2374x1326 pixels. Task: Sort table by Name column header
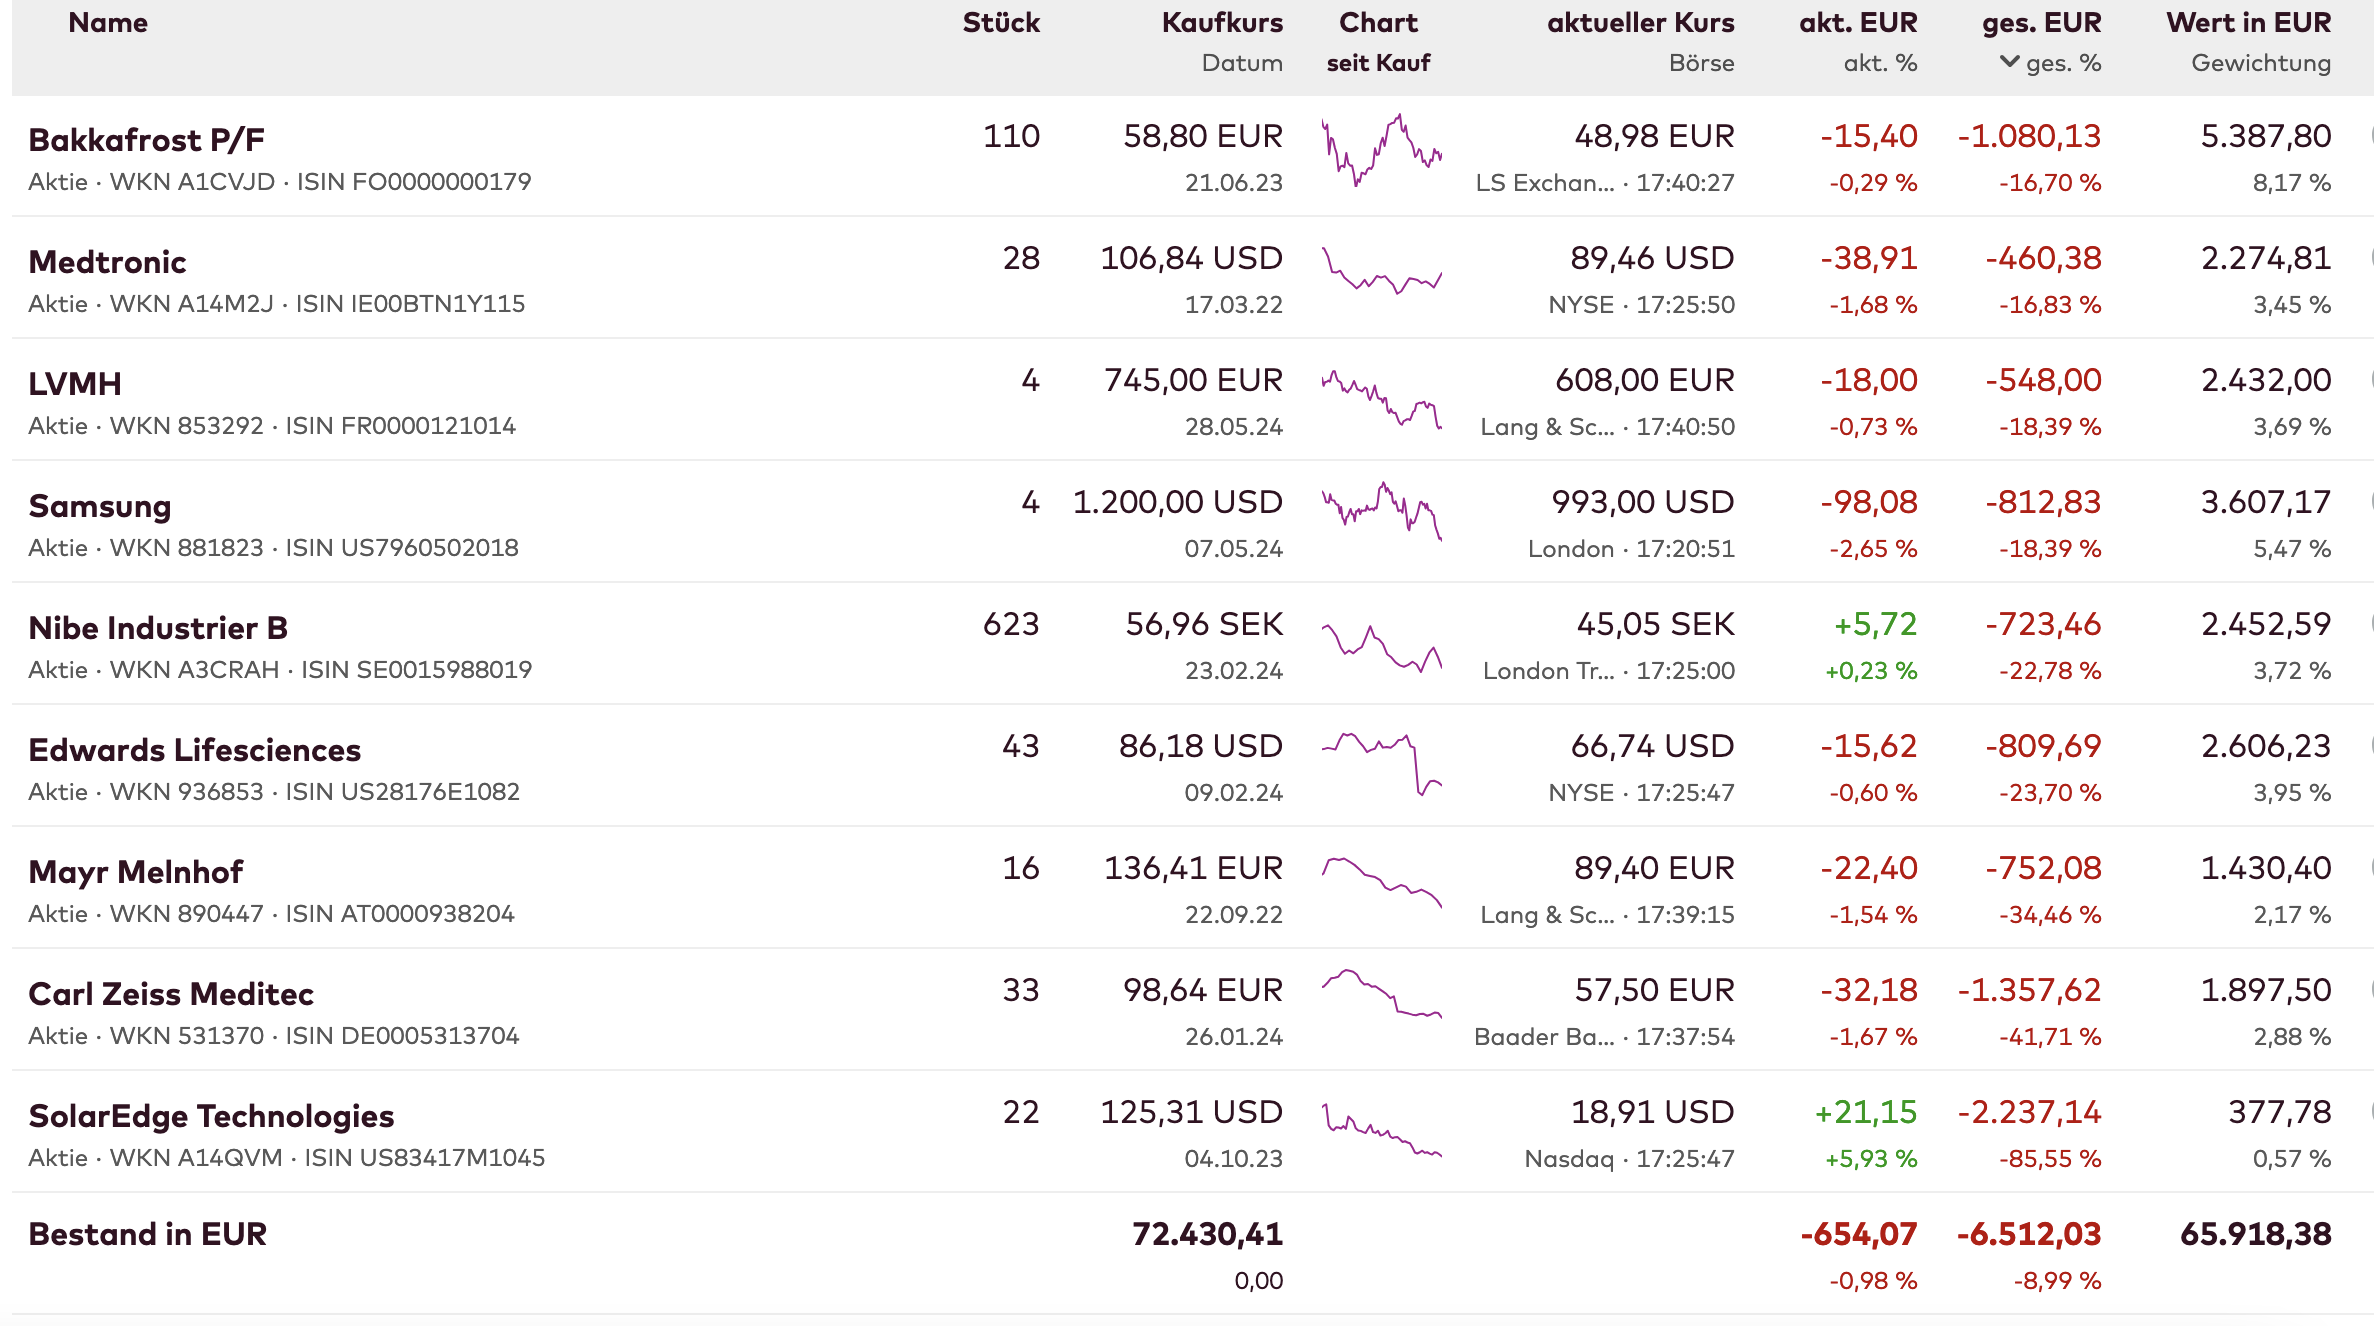point(108,23)
